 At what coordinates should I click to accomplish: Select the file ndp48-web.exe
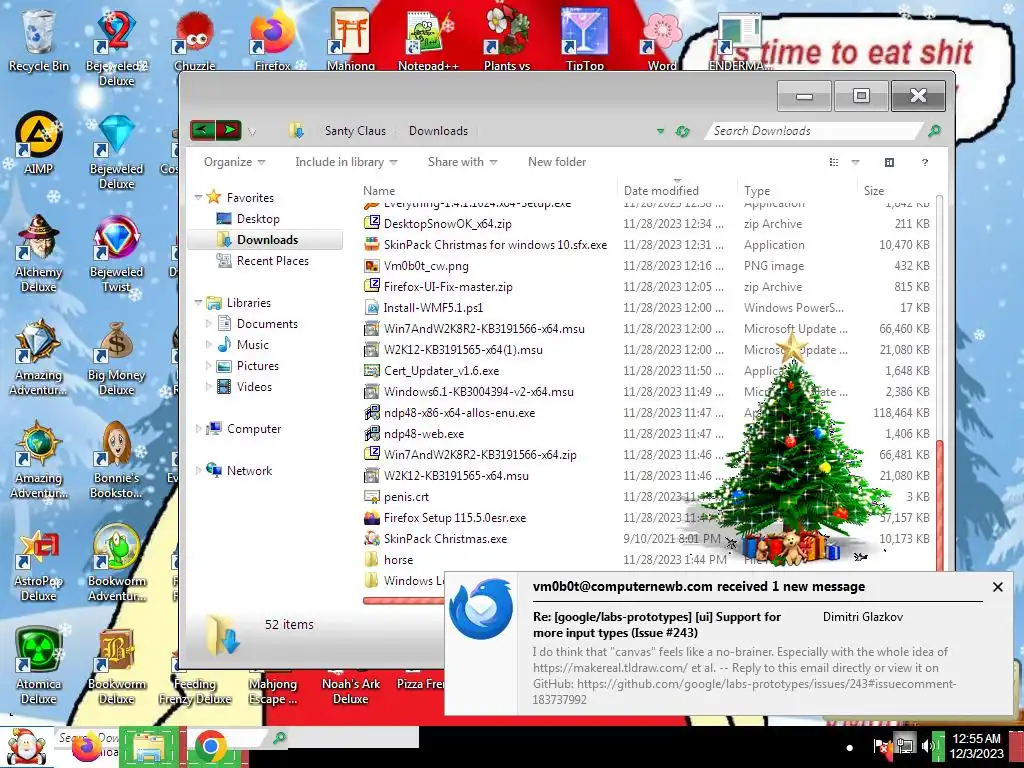[x=424, y=434]
